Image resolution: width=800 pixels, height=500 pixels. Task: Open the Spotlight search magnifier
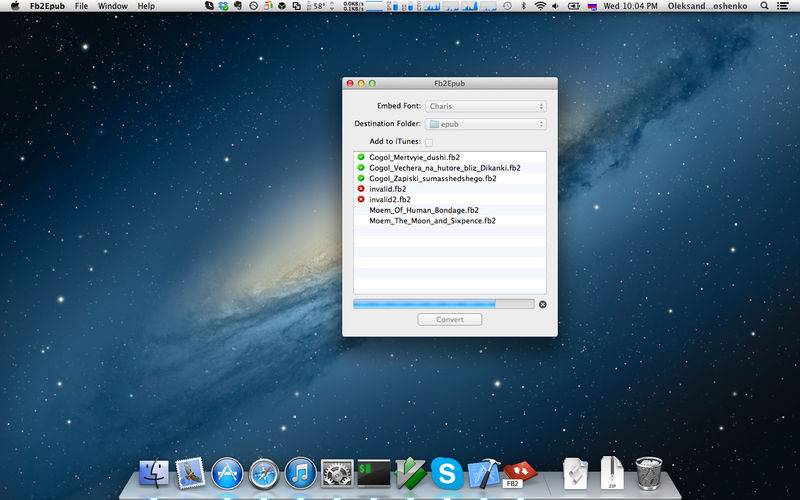(x=764, y=6)
